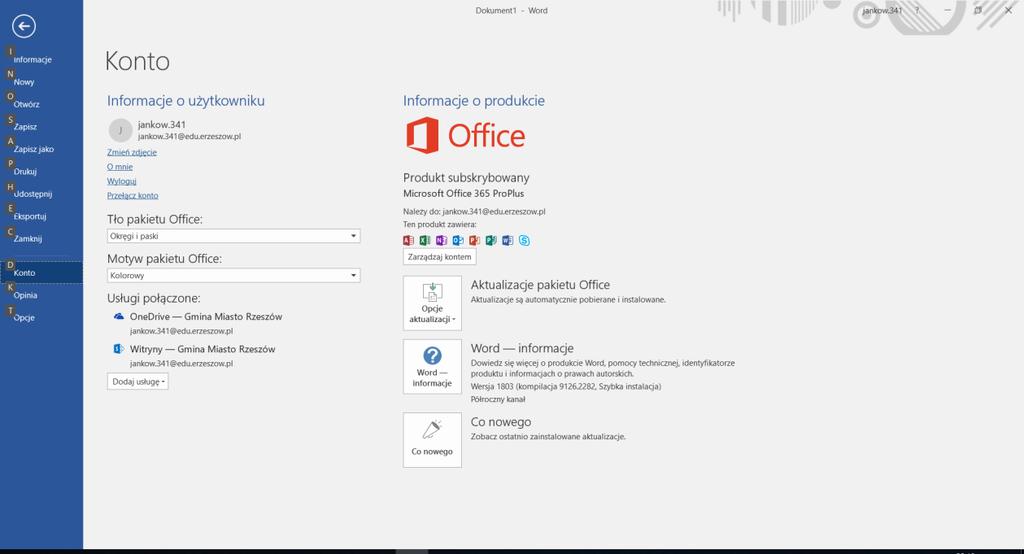Viewport: 1024px width, 554px height.
Task: Click the Wyloguj link
Action: point(121,181)
